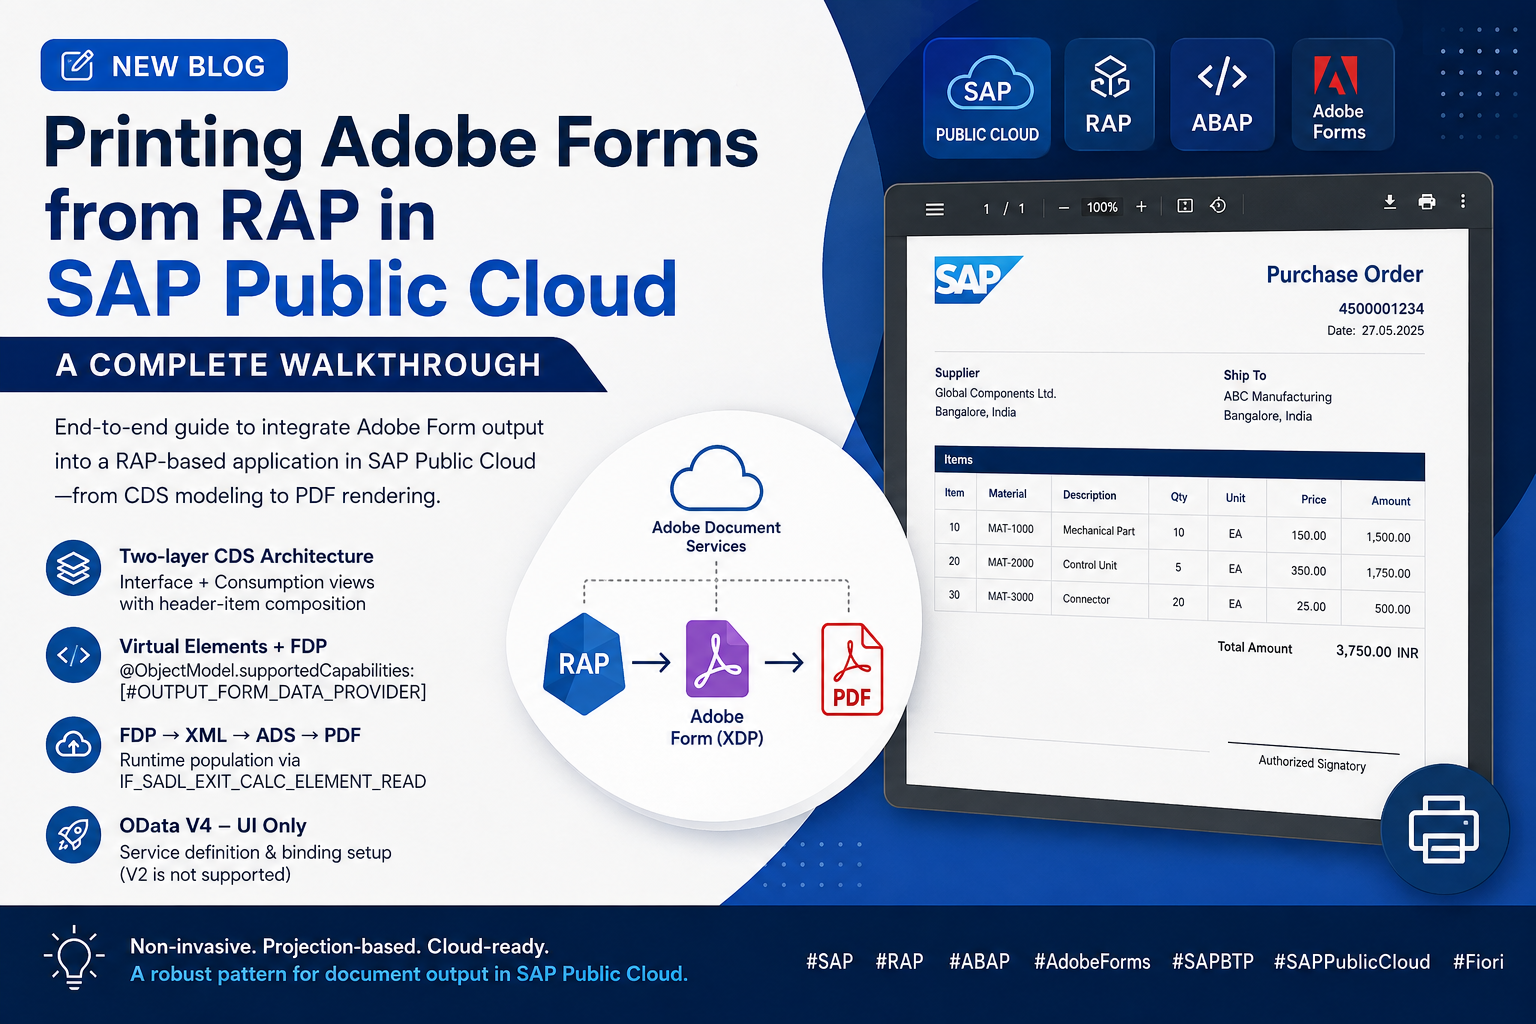
Task: Click the Authorized Signatory label
Action: pos(1312,763)
